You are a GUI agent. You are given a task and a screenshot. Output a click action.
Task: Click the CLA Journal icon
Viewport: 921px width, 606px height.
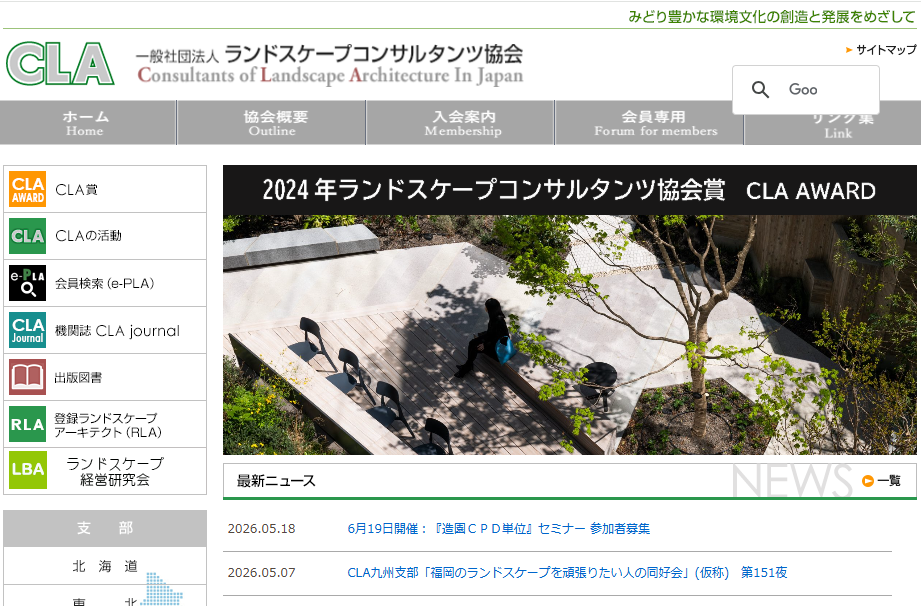click(x=28, y=330)
